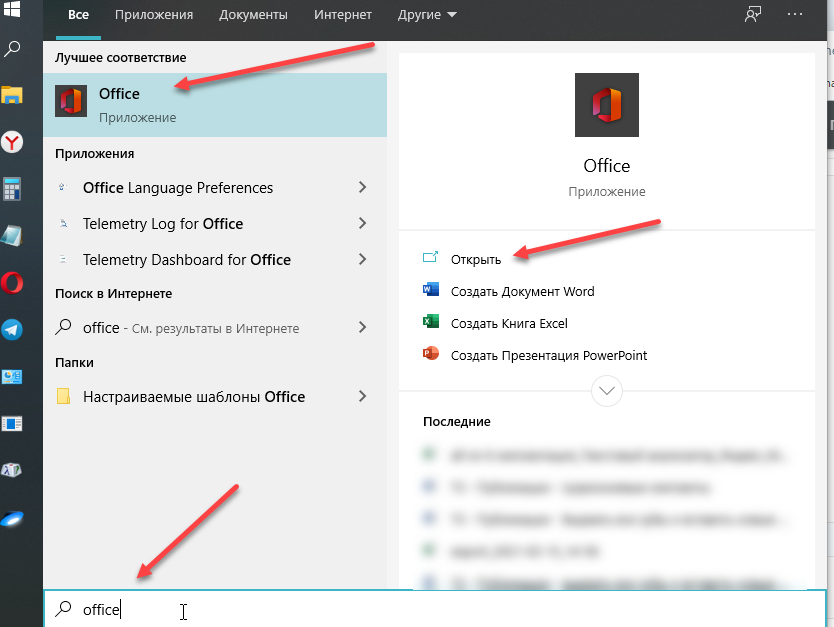Viewport: 834px width, 627px height.
Task: Switch to the Все tab
Action: click(78, 15)
